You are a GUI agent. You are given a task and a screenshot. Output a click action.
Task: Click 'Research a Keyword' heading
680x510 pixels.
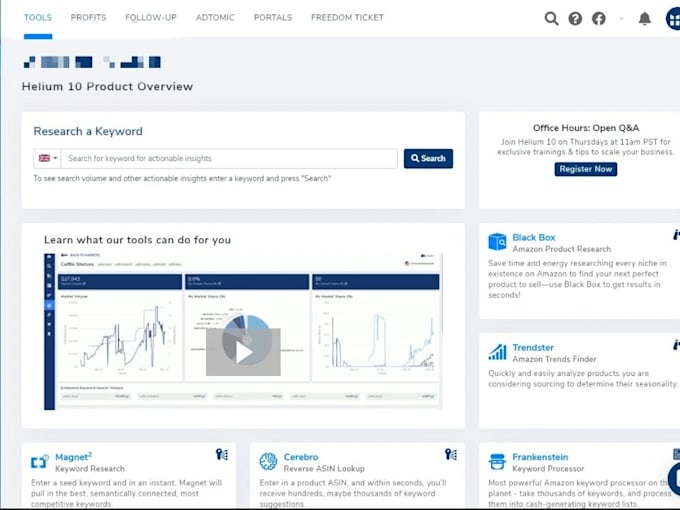88,131
